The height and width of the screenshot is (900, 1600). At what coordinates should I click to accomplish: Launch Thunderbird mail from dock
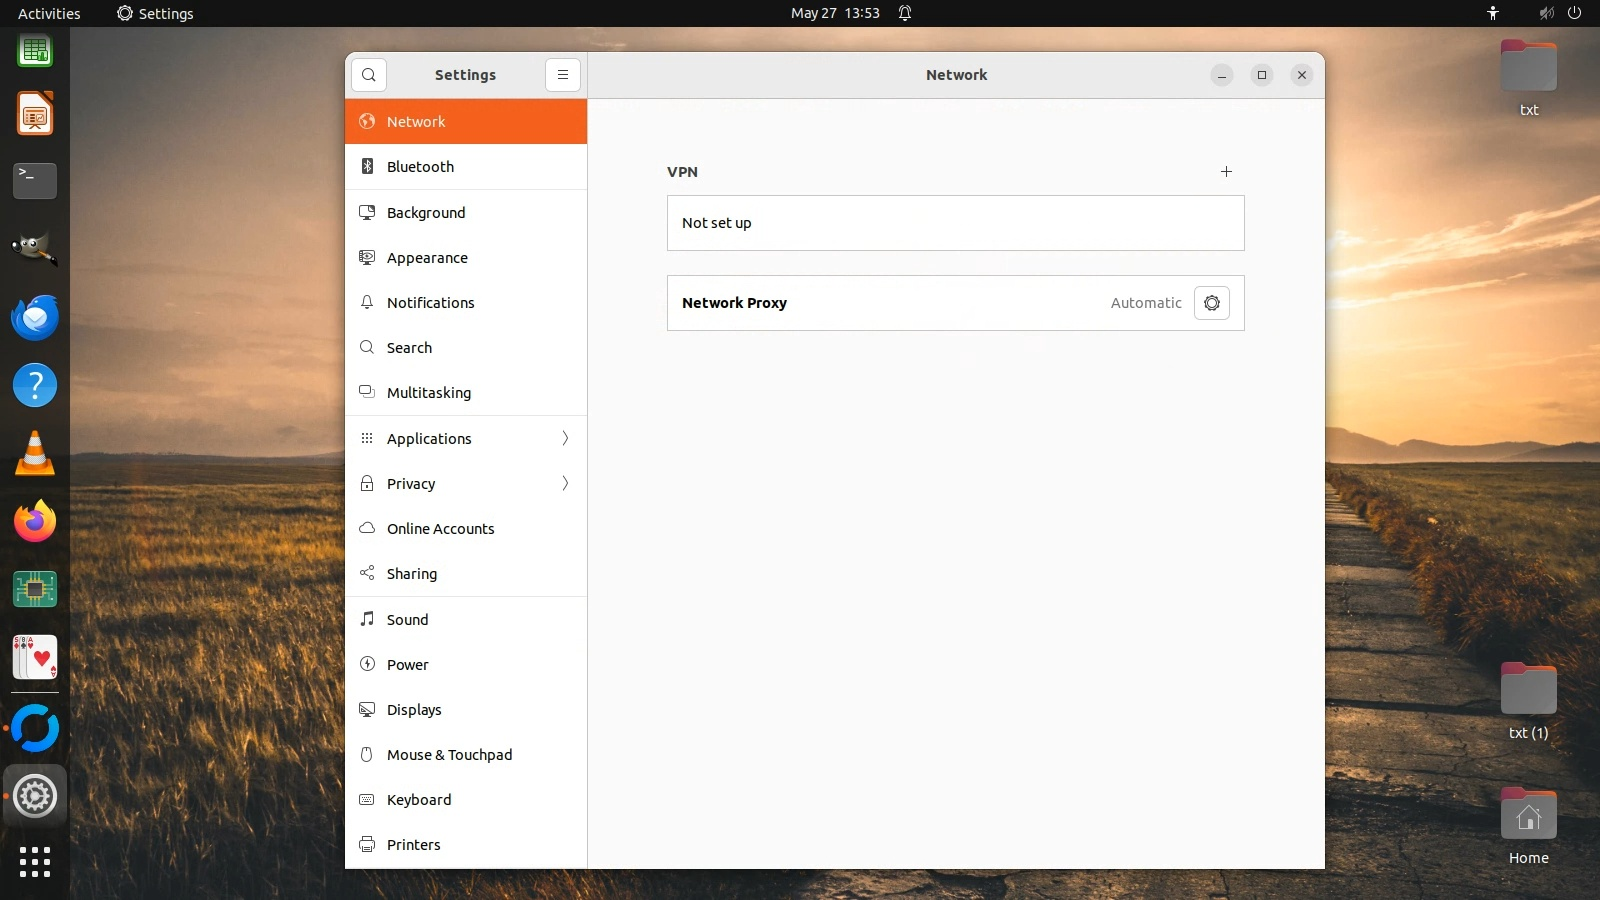(35, 318)
